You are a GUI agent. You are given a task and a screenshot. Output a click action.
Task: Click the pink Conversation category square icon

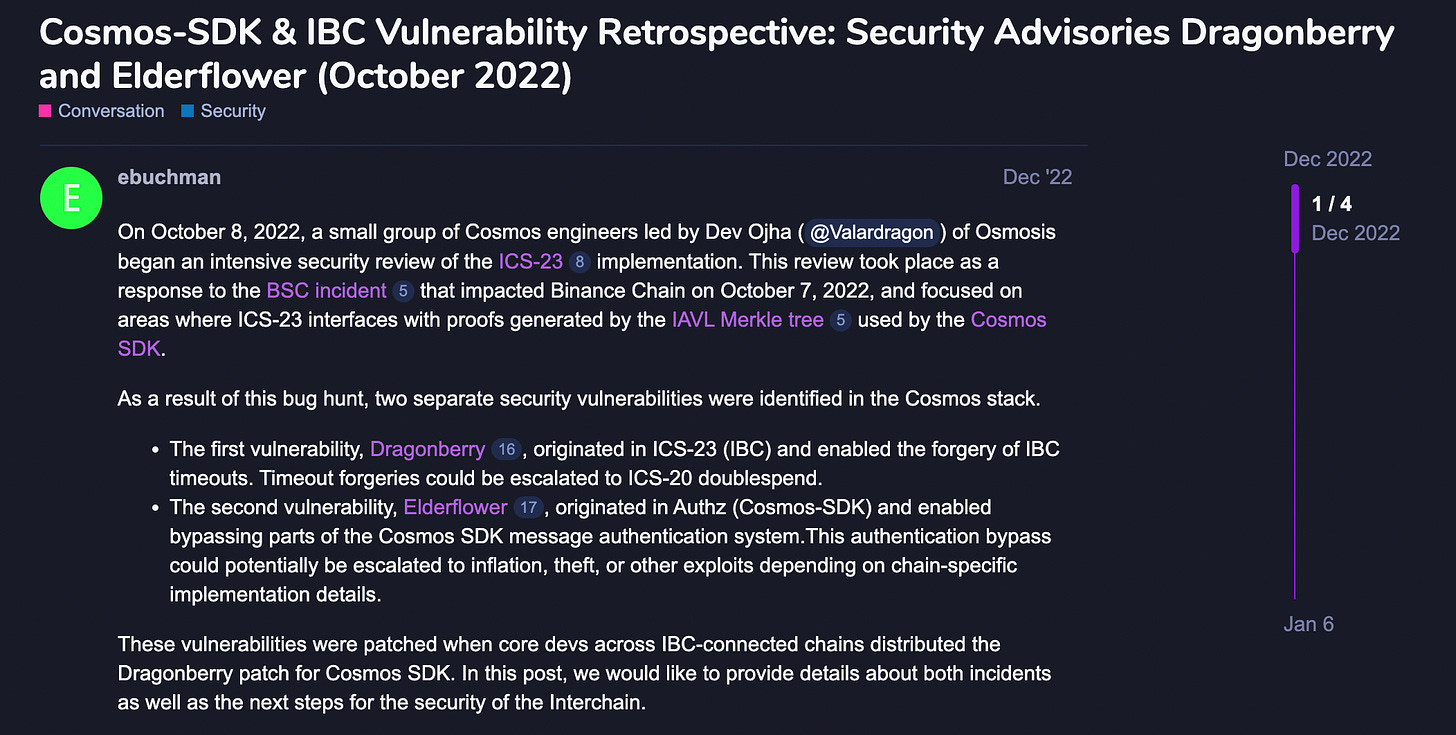[43, 111]
